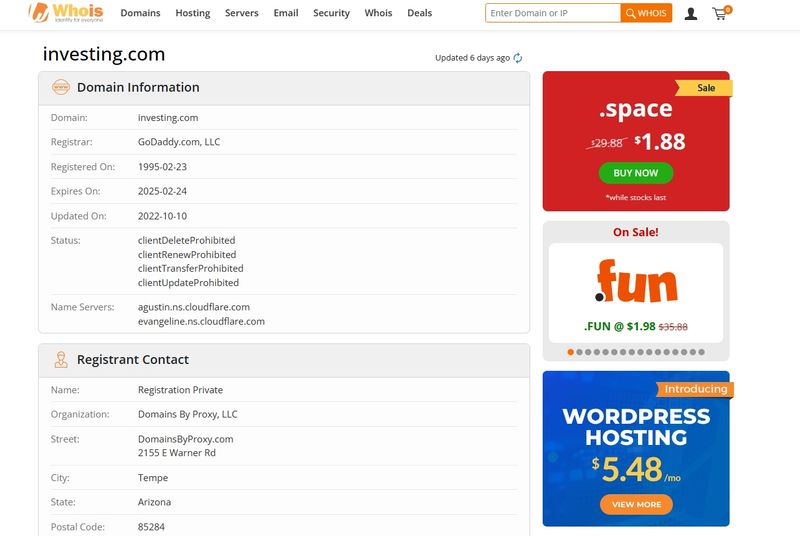This screenshot has width=800, height=536.
Task: Open the user account icon
Action: 691,14
